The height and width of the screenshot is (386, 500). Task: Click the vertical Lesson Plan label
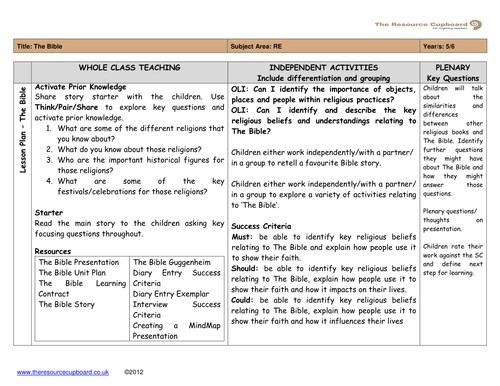pyautogui.click(x=23, y=130)
